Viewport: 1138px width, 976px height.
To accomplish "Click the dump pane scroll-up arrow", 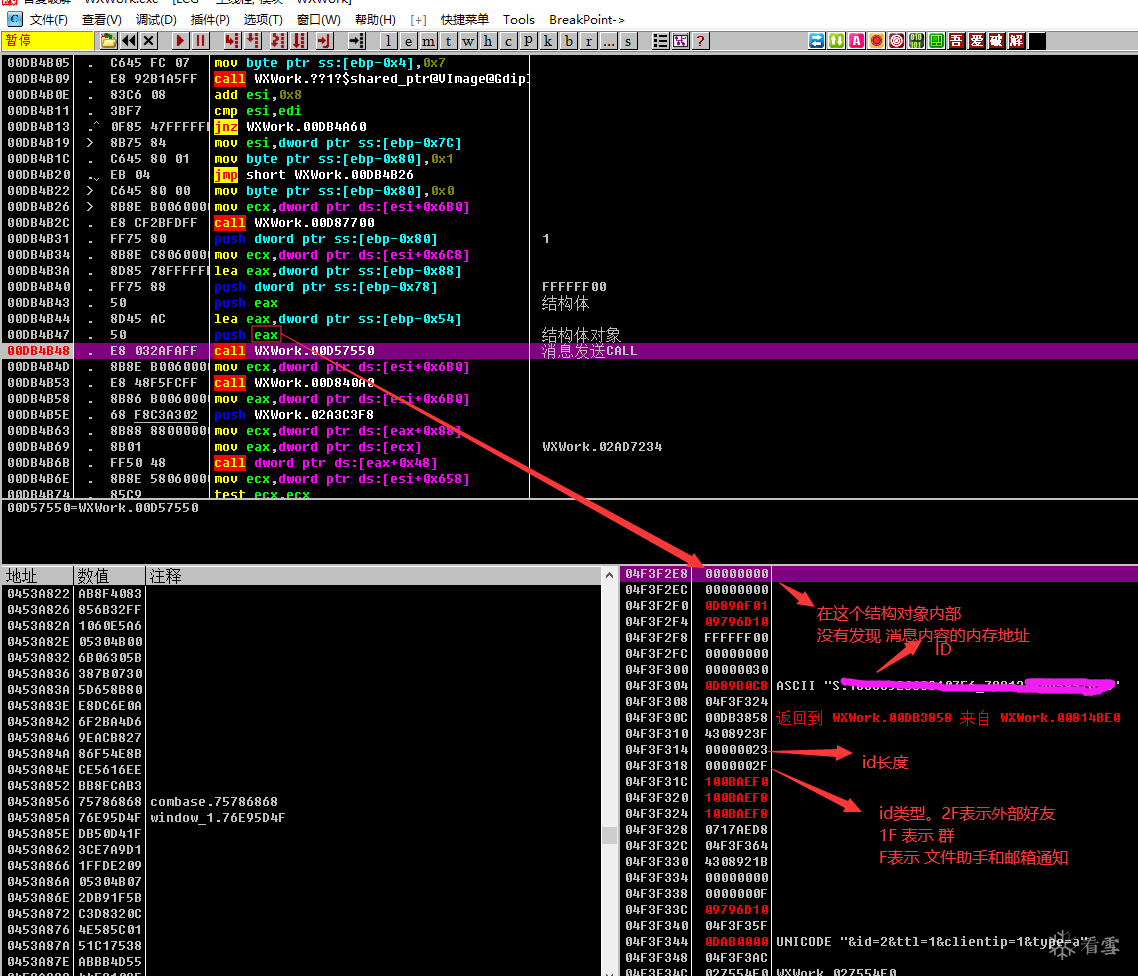I will coord(609,575).
